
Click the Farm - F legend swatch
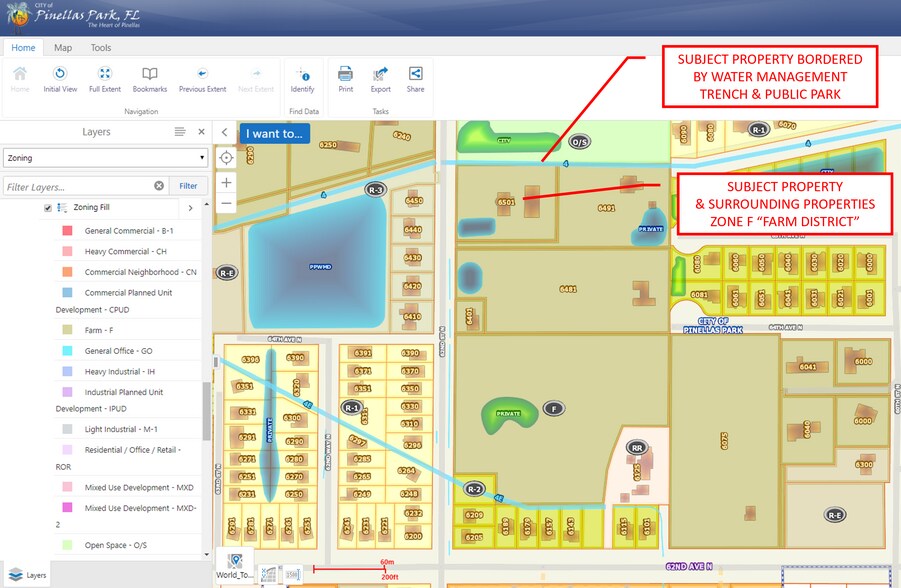tap(67, 330)
